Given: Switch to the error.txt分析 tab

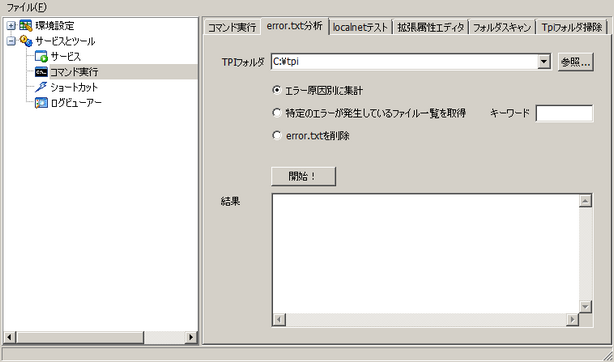Looking at the screenshot, I should coord(294,26).
